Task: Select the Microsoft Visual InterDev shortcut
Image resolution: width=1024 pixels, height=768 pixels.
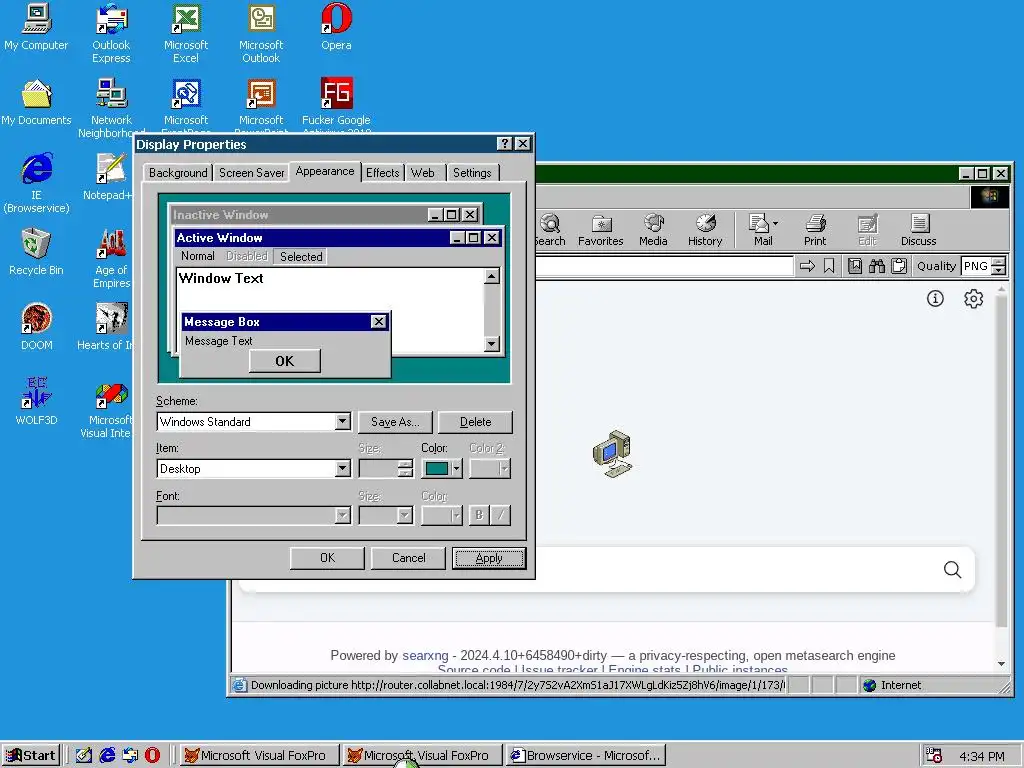Action: pyautogui.click(x=108, y=408)
